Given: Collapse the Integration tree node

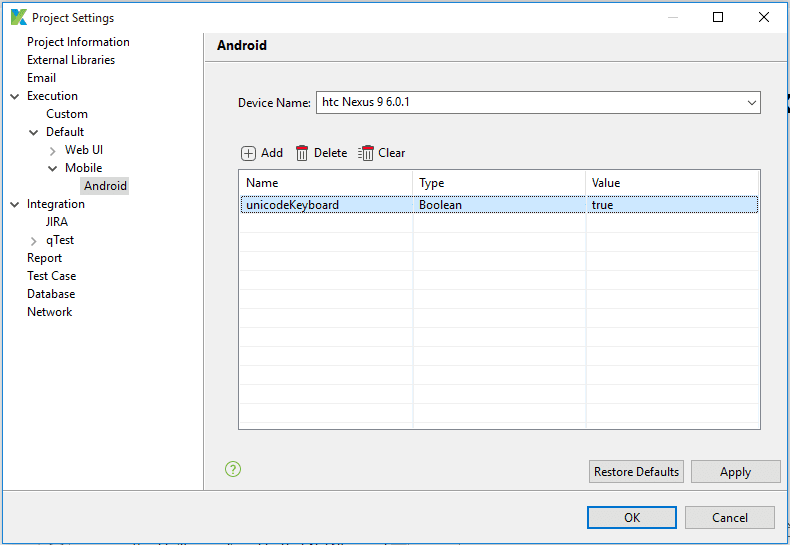Looking at the screenshot, I should pyautogui.click(x=15, y=205).
